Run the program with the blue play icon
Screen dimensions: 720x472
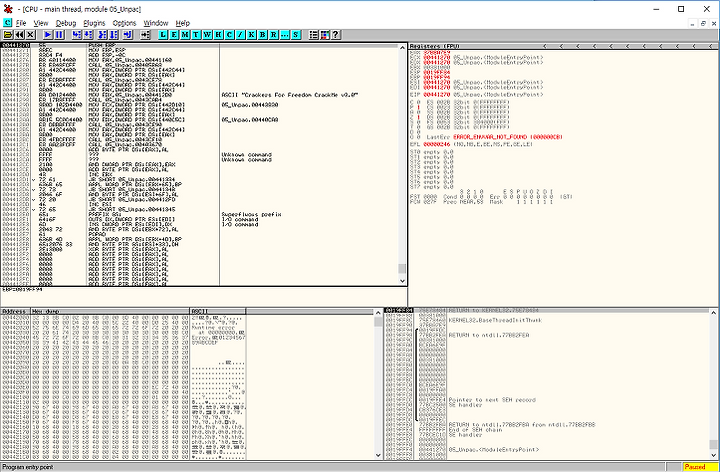(48, 34)
